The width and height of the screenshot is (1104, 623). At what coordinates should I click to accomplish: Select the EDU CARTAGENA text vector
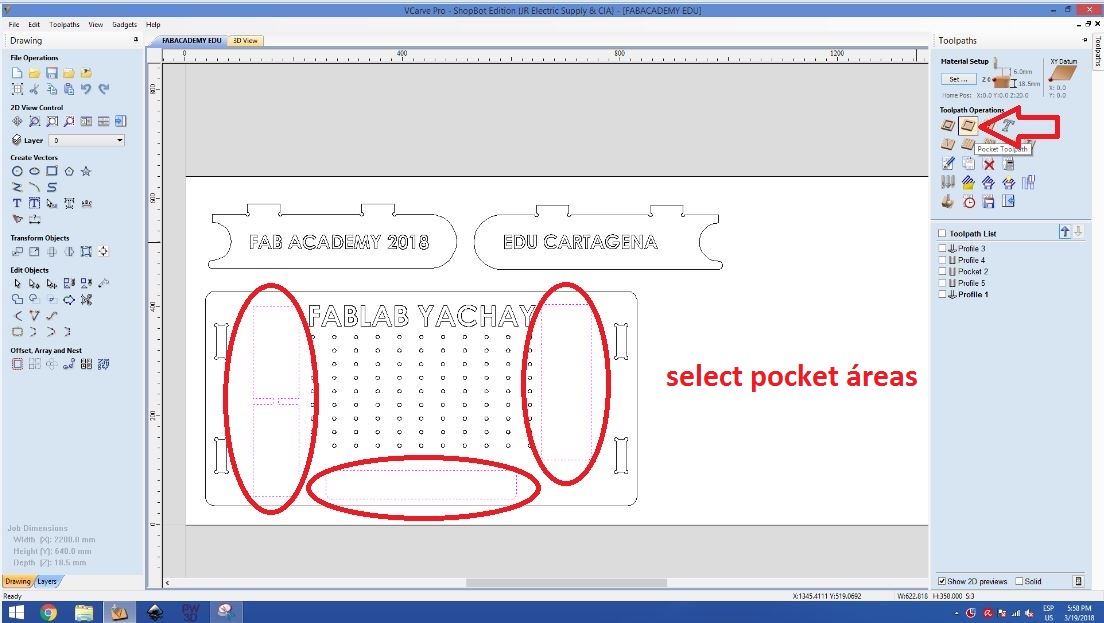pos(580,242)
